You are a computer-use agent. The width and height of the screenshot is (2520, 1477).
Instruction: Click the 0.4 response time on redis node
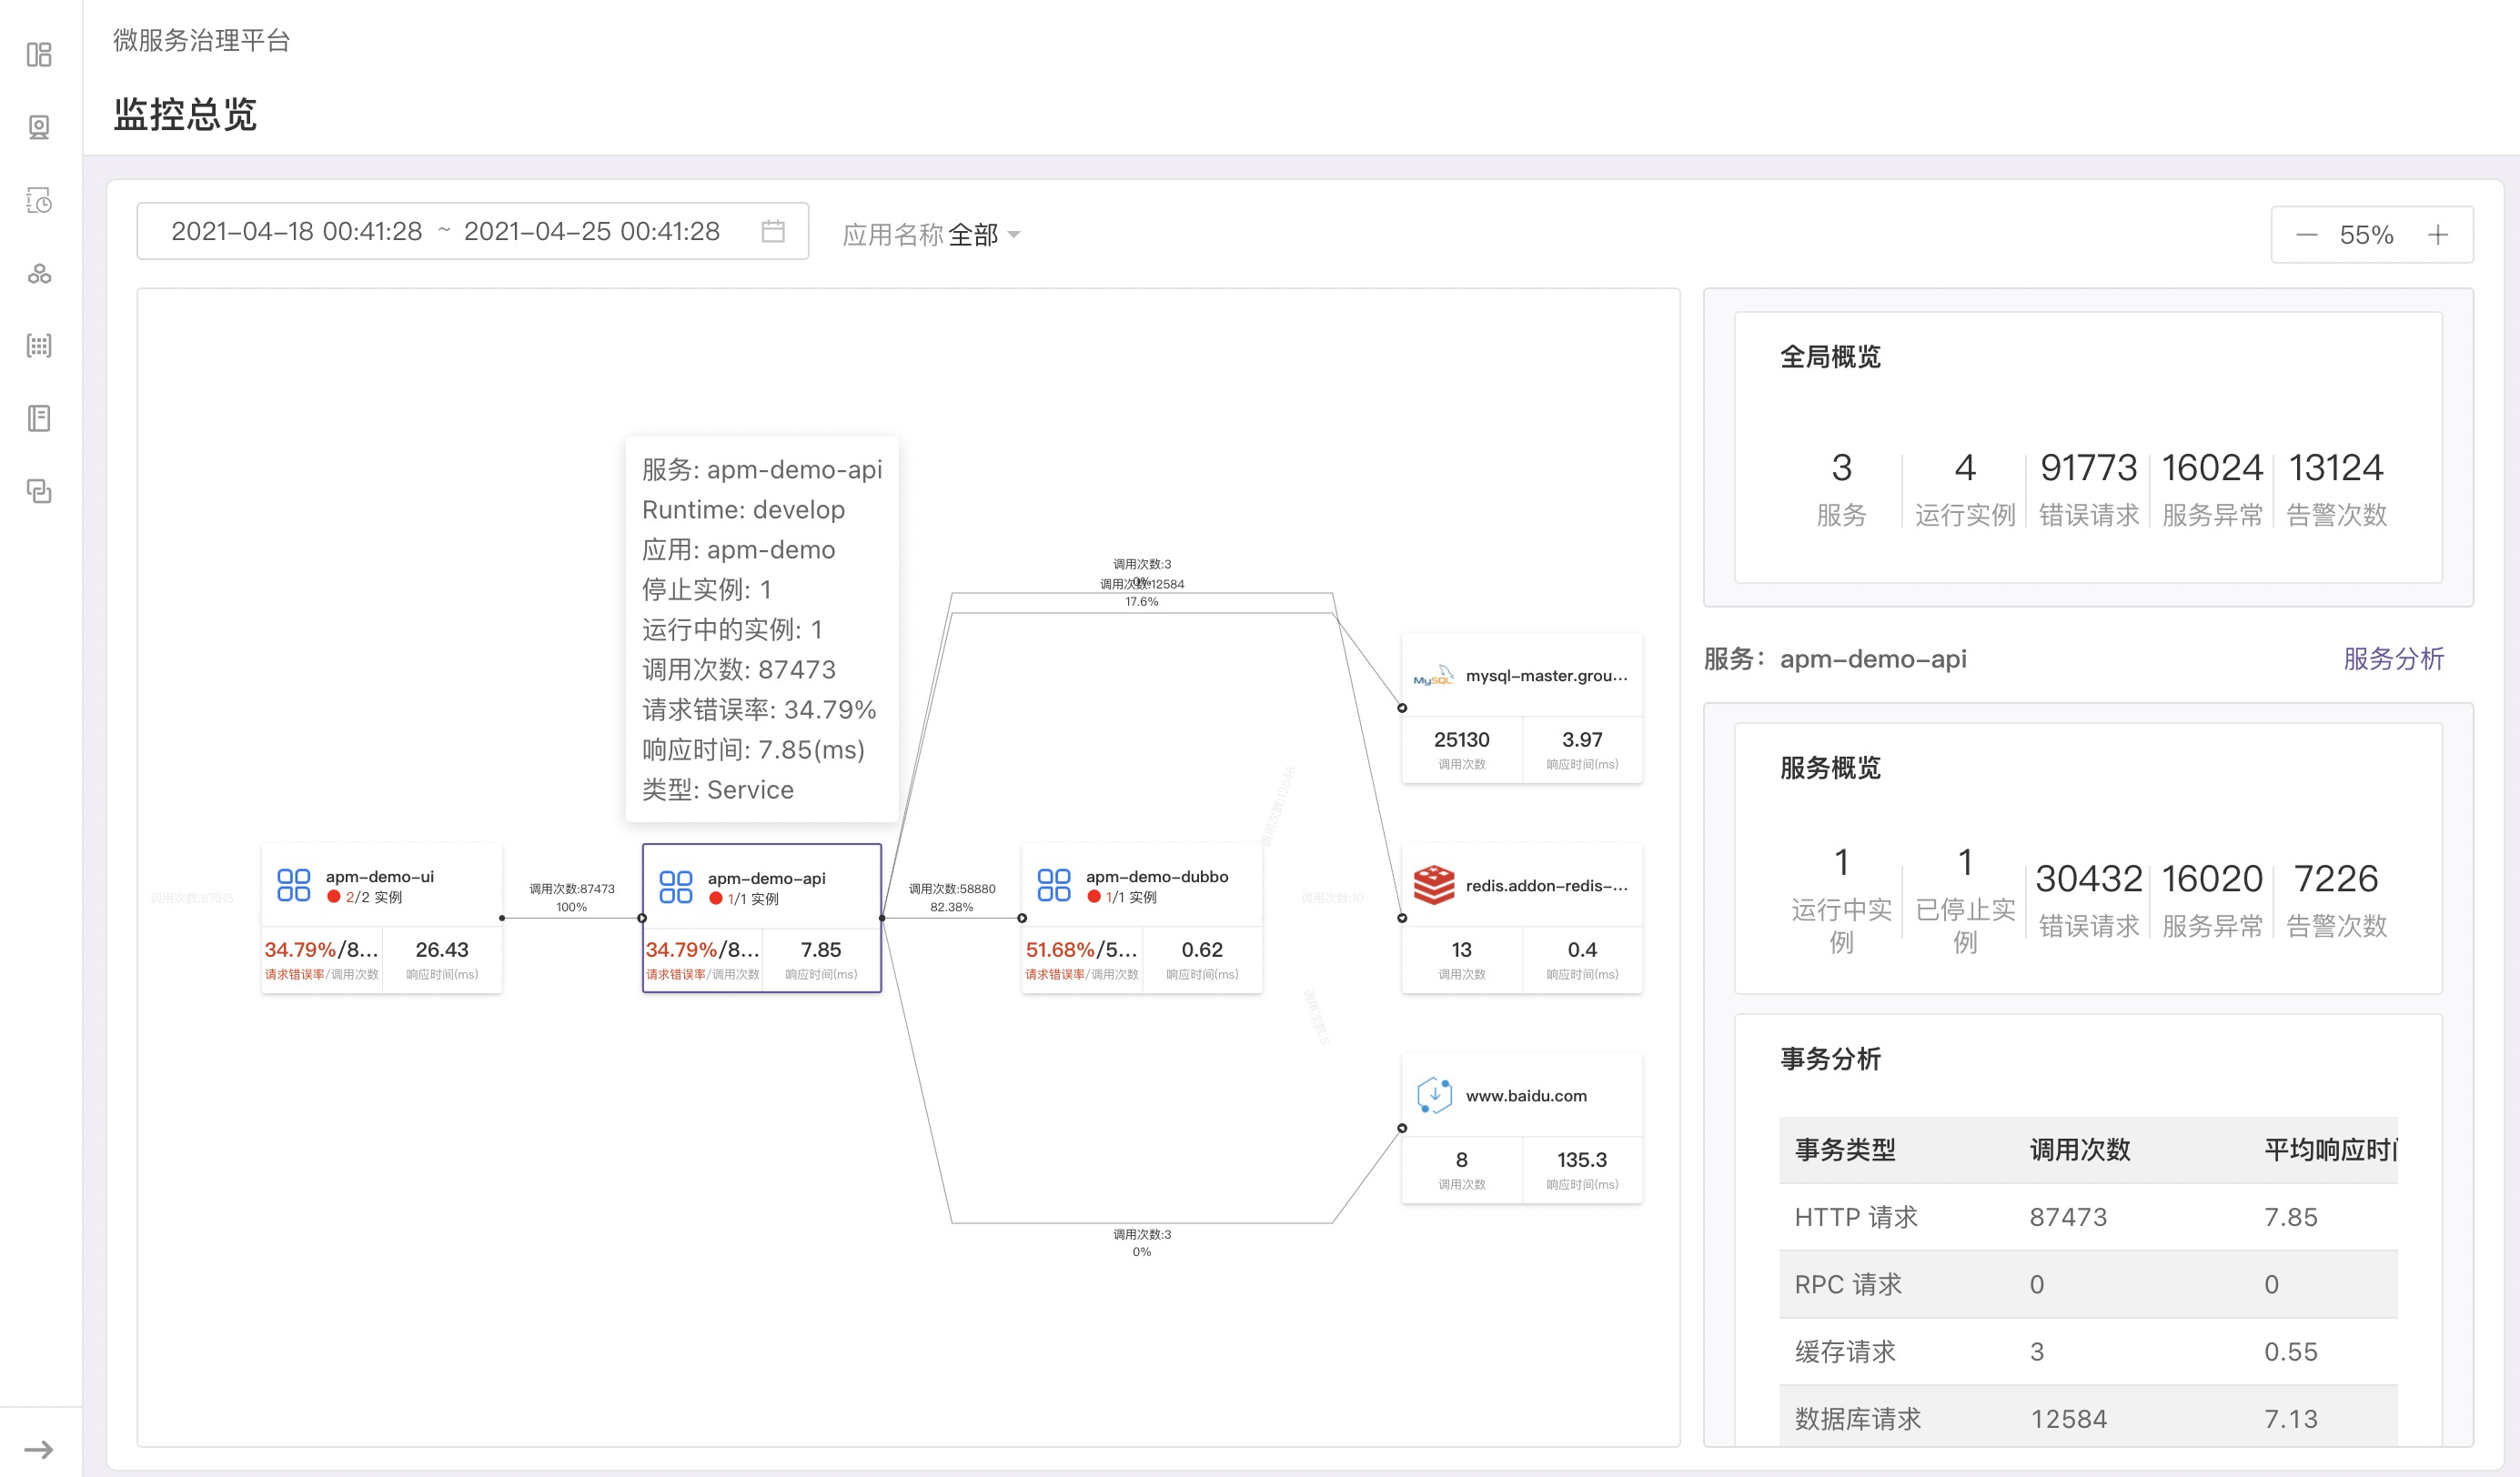(1582, 949)
